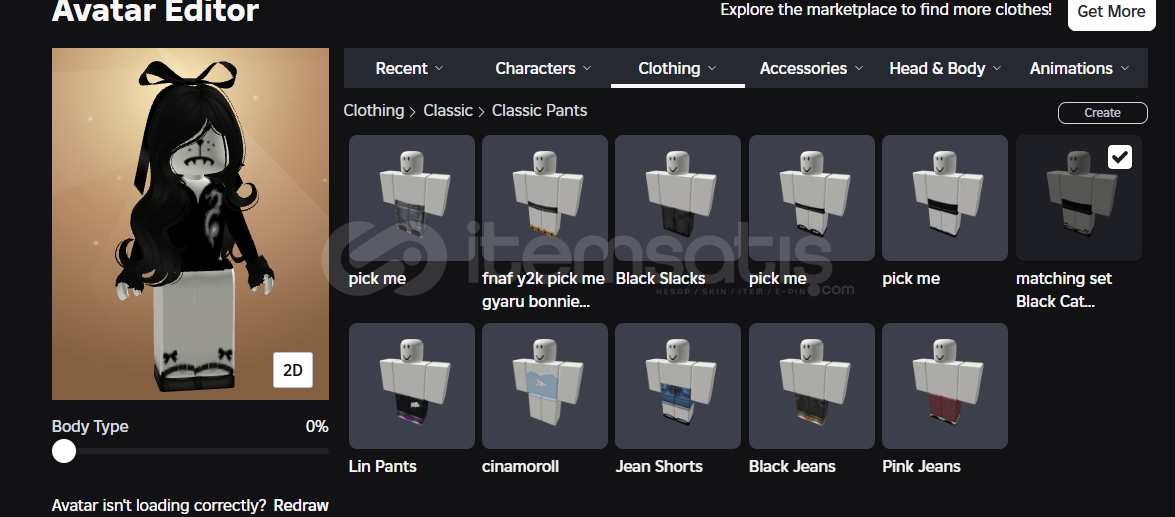Click the Avatar Editor heading
The width and height of the screenshot is (1175, 517).
pos(155,11)
